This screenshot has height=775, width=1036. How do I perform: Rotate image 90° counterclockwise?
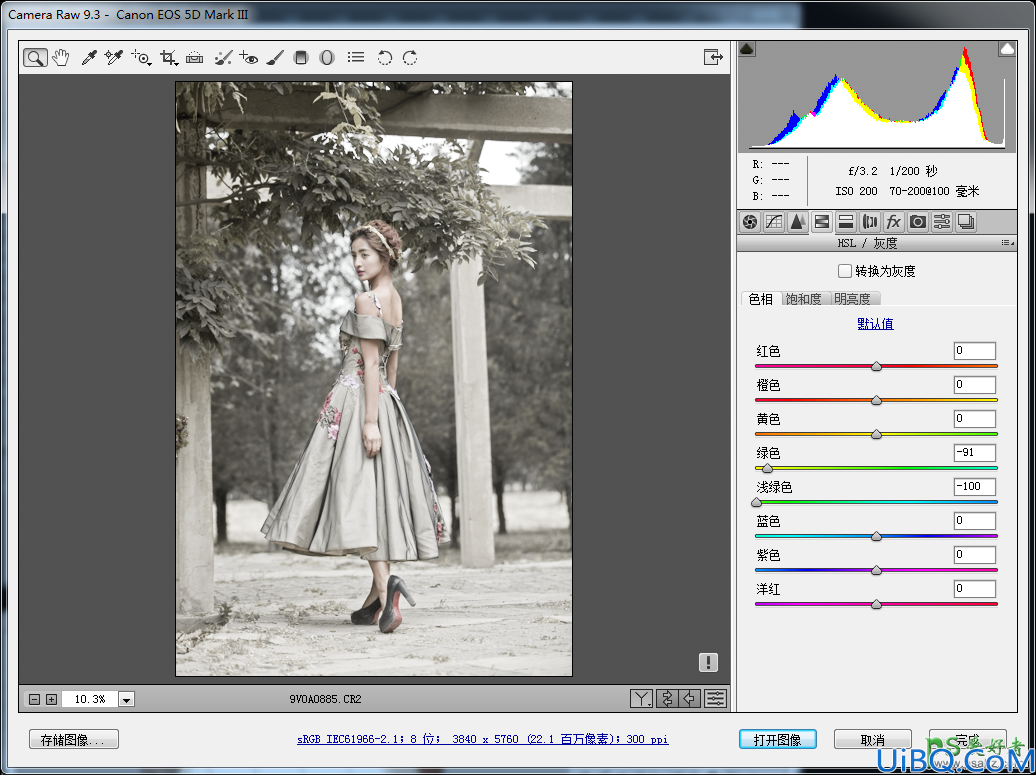(x=385, y=57)
